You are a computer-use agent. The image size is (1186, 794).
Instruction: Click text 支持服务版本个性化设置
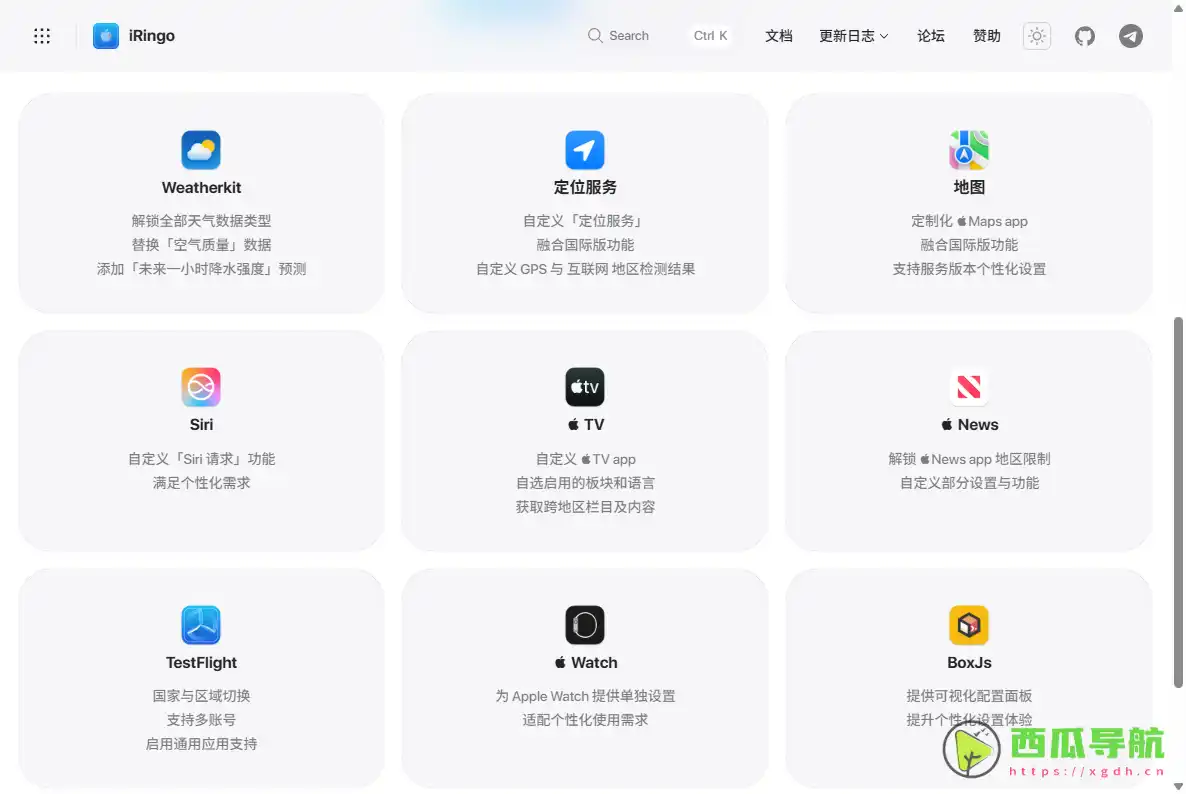click(969, 269)
